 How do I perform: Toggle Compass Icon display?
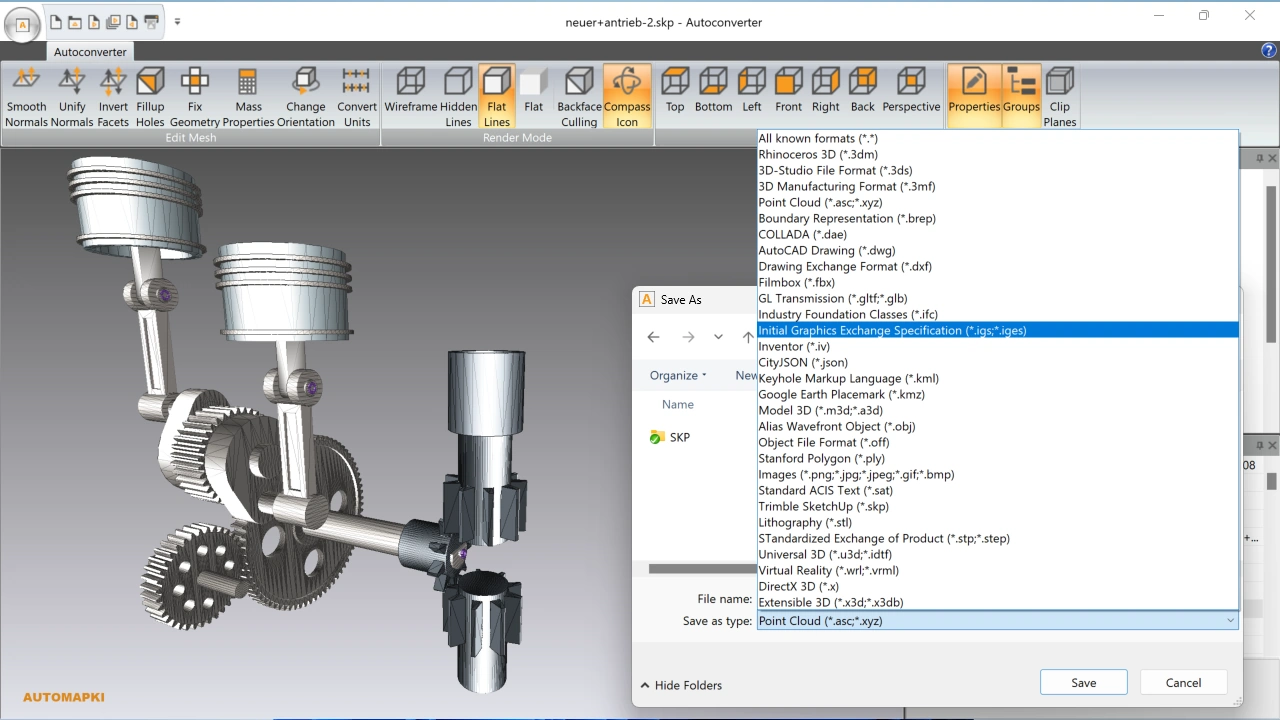tap(627, 97)
